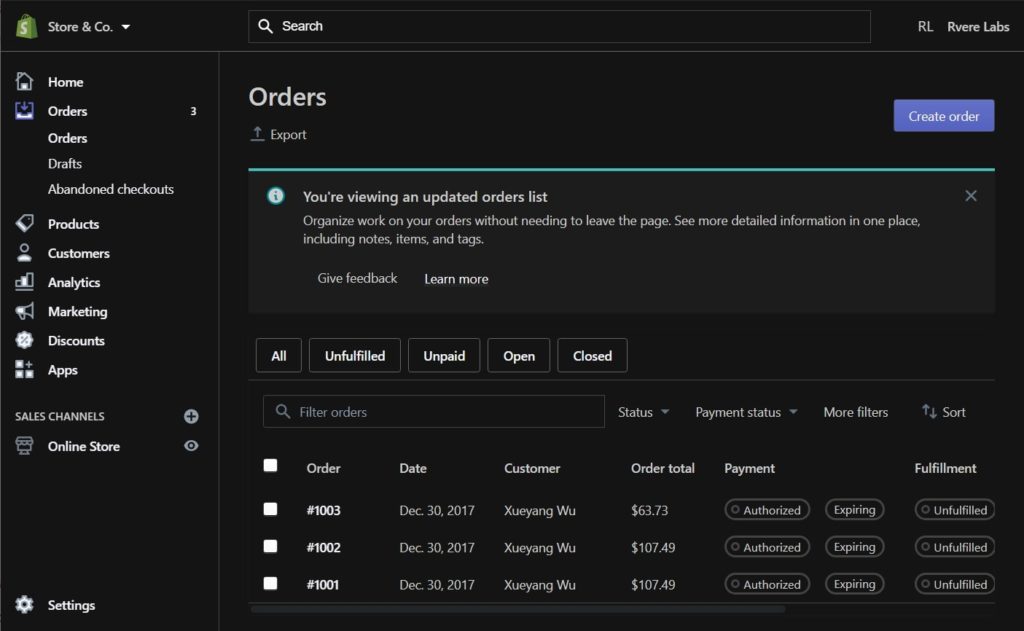The image size is (1024, 631).
Task: Open Discounts badge icon
Action: (25, 340)
